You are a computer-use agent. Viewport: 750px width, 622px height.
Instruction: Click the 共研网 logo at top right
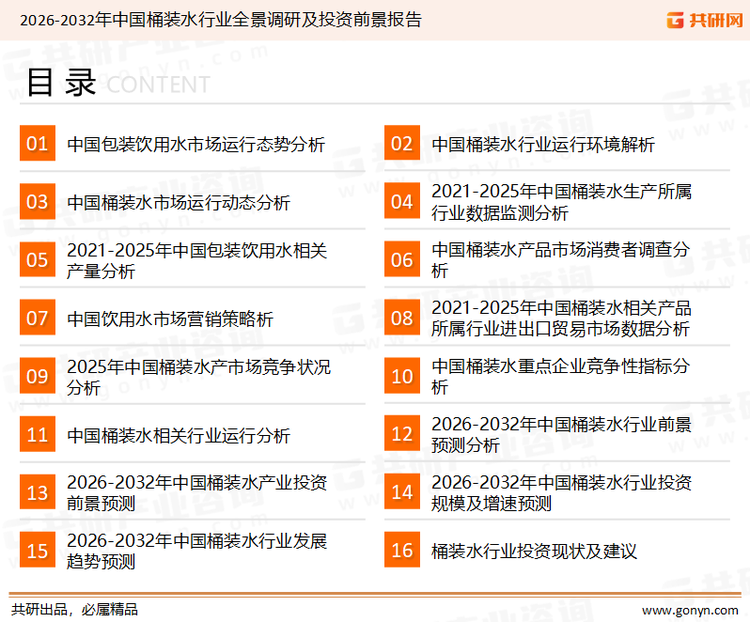pos(705,20)
